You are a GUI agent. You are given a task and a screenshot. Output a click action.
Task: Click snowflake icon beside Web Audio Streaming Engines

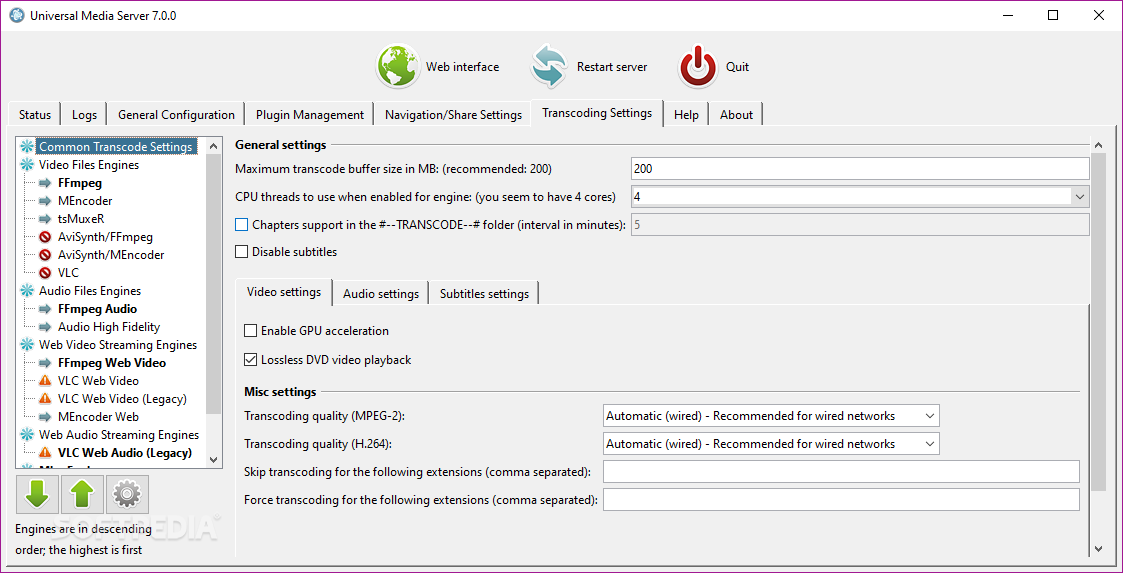27,435
